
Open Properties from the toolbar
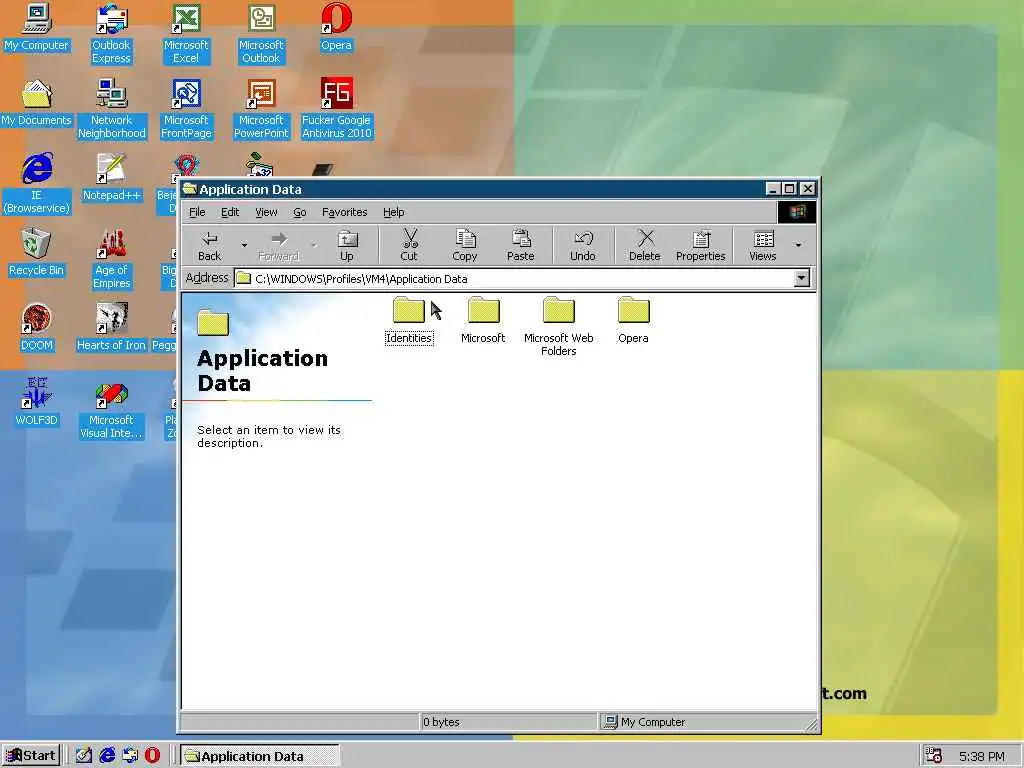pyautogui.click(x=701, y=246)
